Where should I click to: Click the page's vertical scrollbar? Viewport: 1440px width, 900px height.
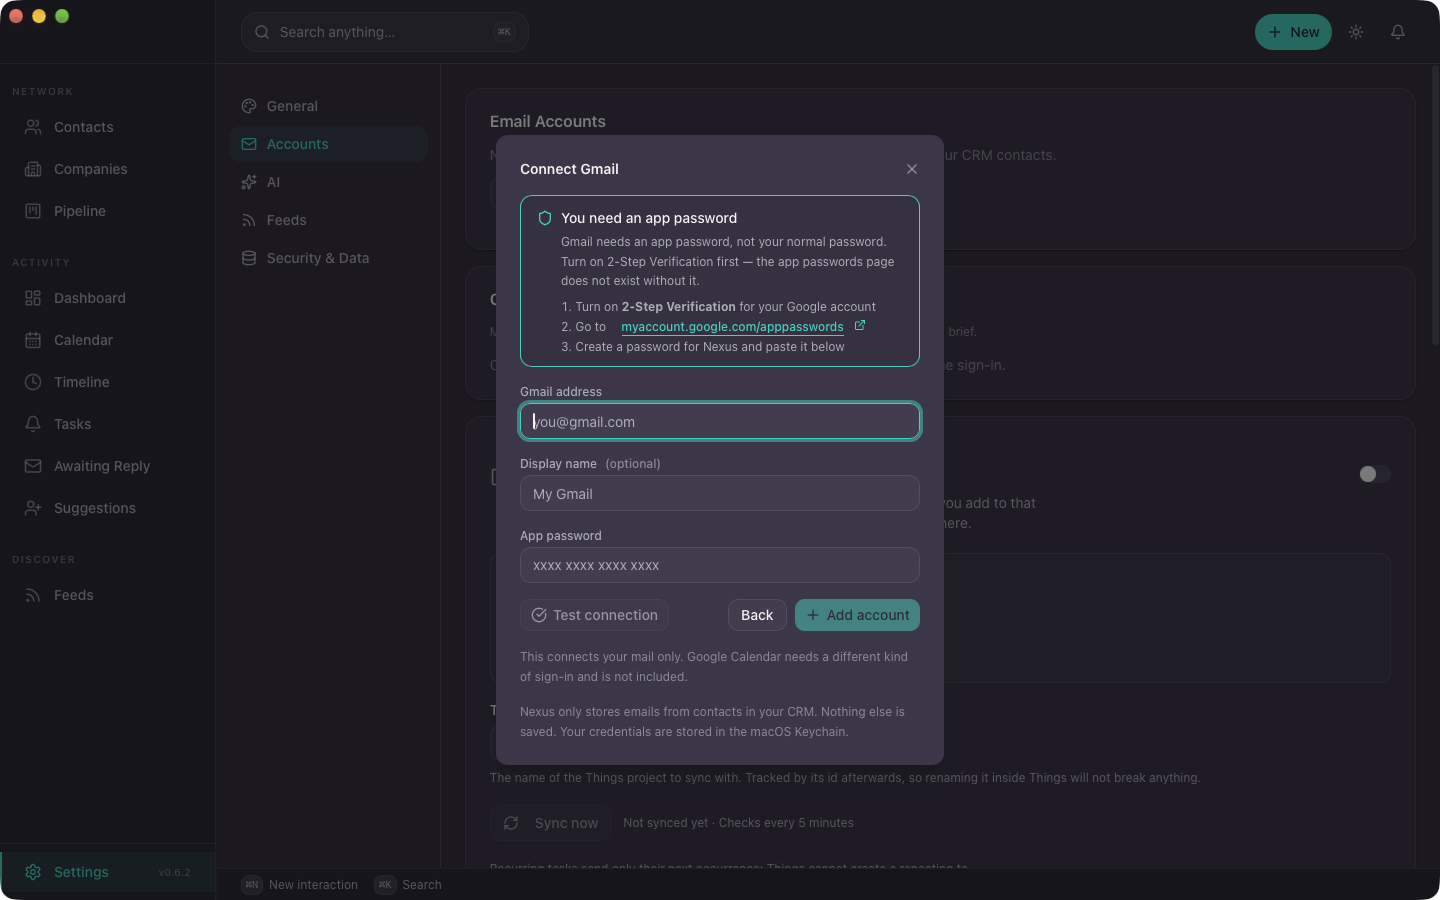click(x=1435, y=205)
